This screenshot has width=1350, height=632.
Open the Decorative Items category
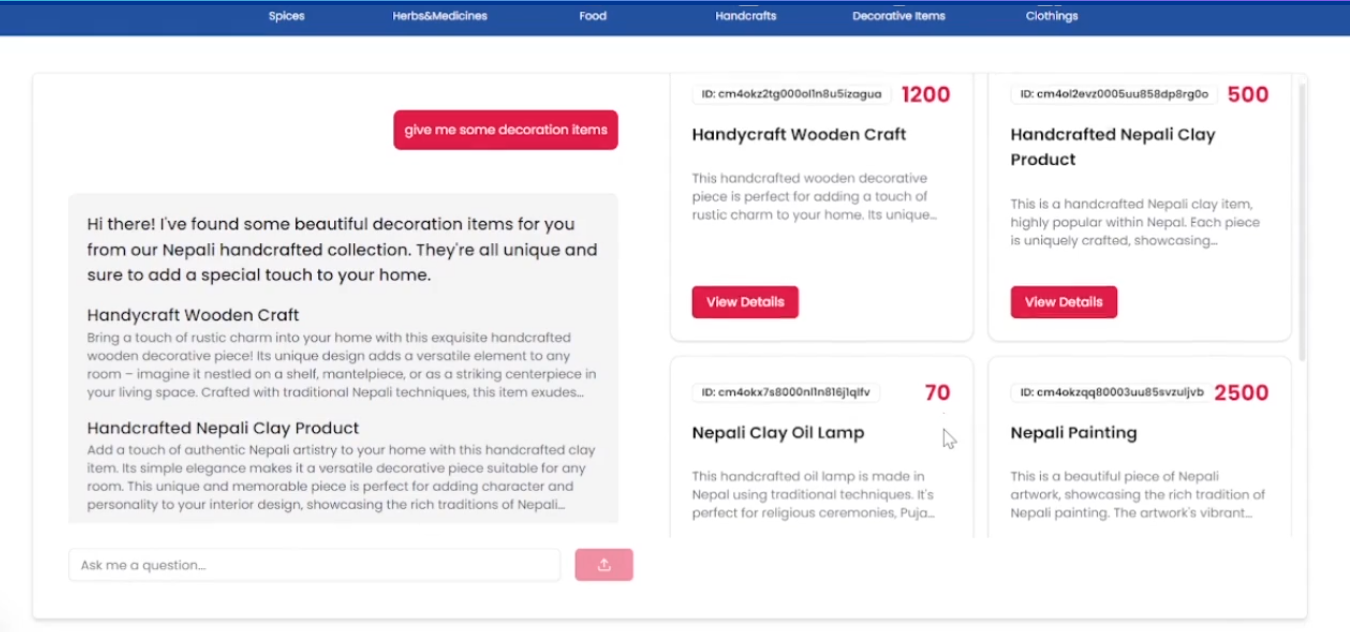point(899,16)
